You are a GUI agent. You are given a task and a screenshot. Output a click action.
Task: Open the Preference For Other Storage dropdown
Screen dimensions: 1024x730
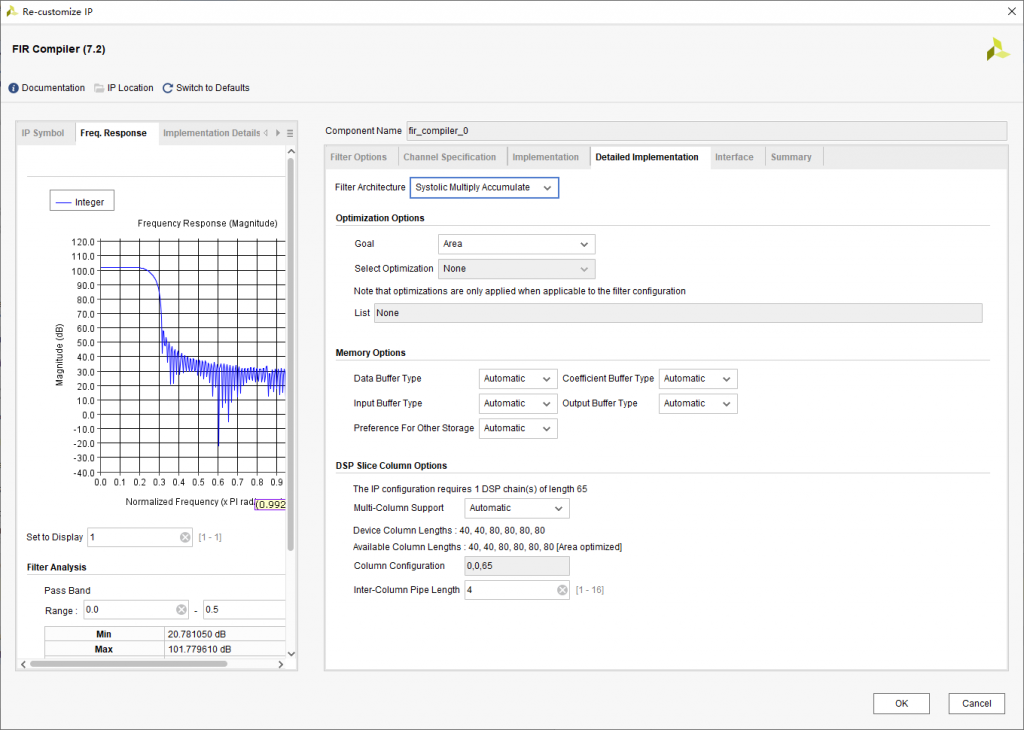518,428
